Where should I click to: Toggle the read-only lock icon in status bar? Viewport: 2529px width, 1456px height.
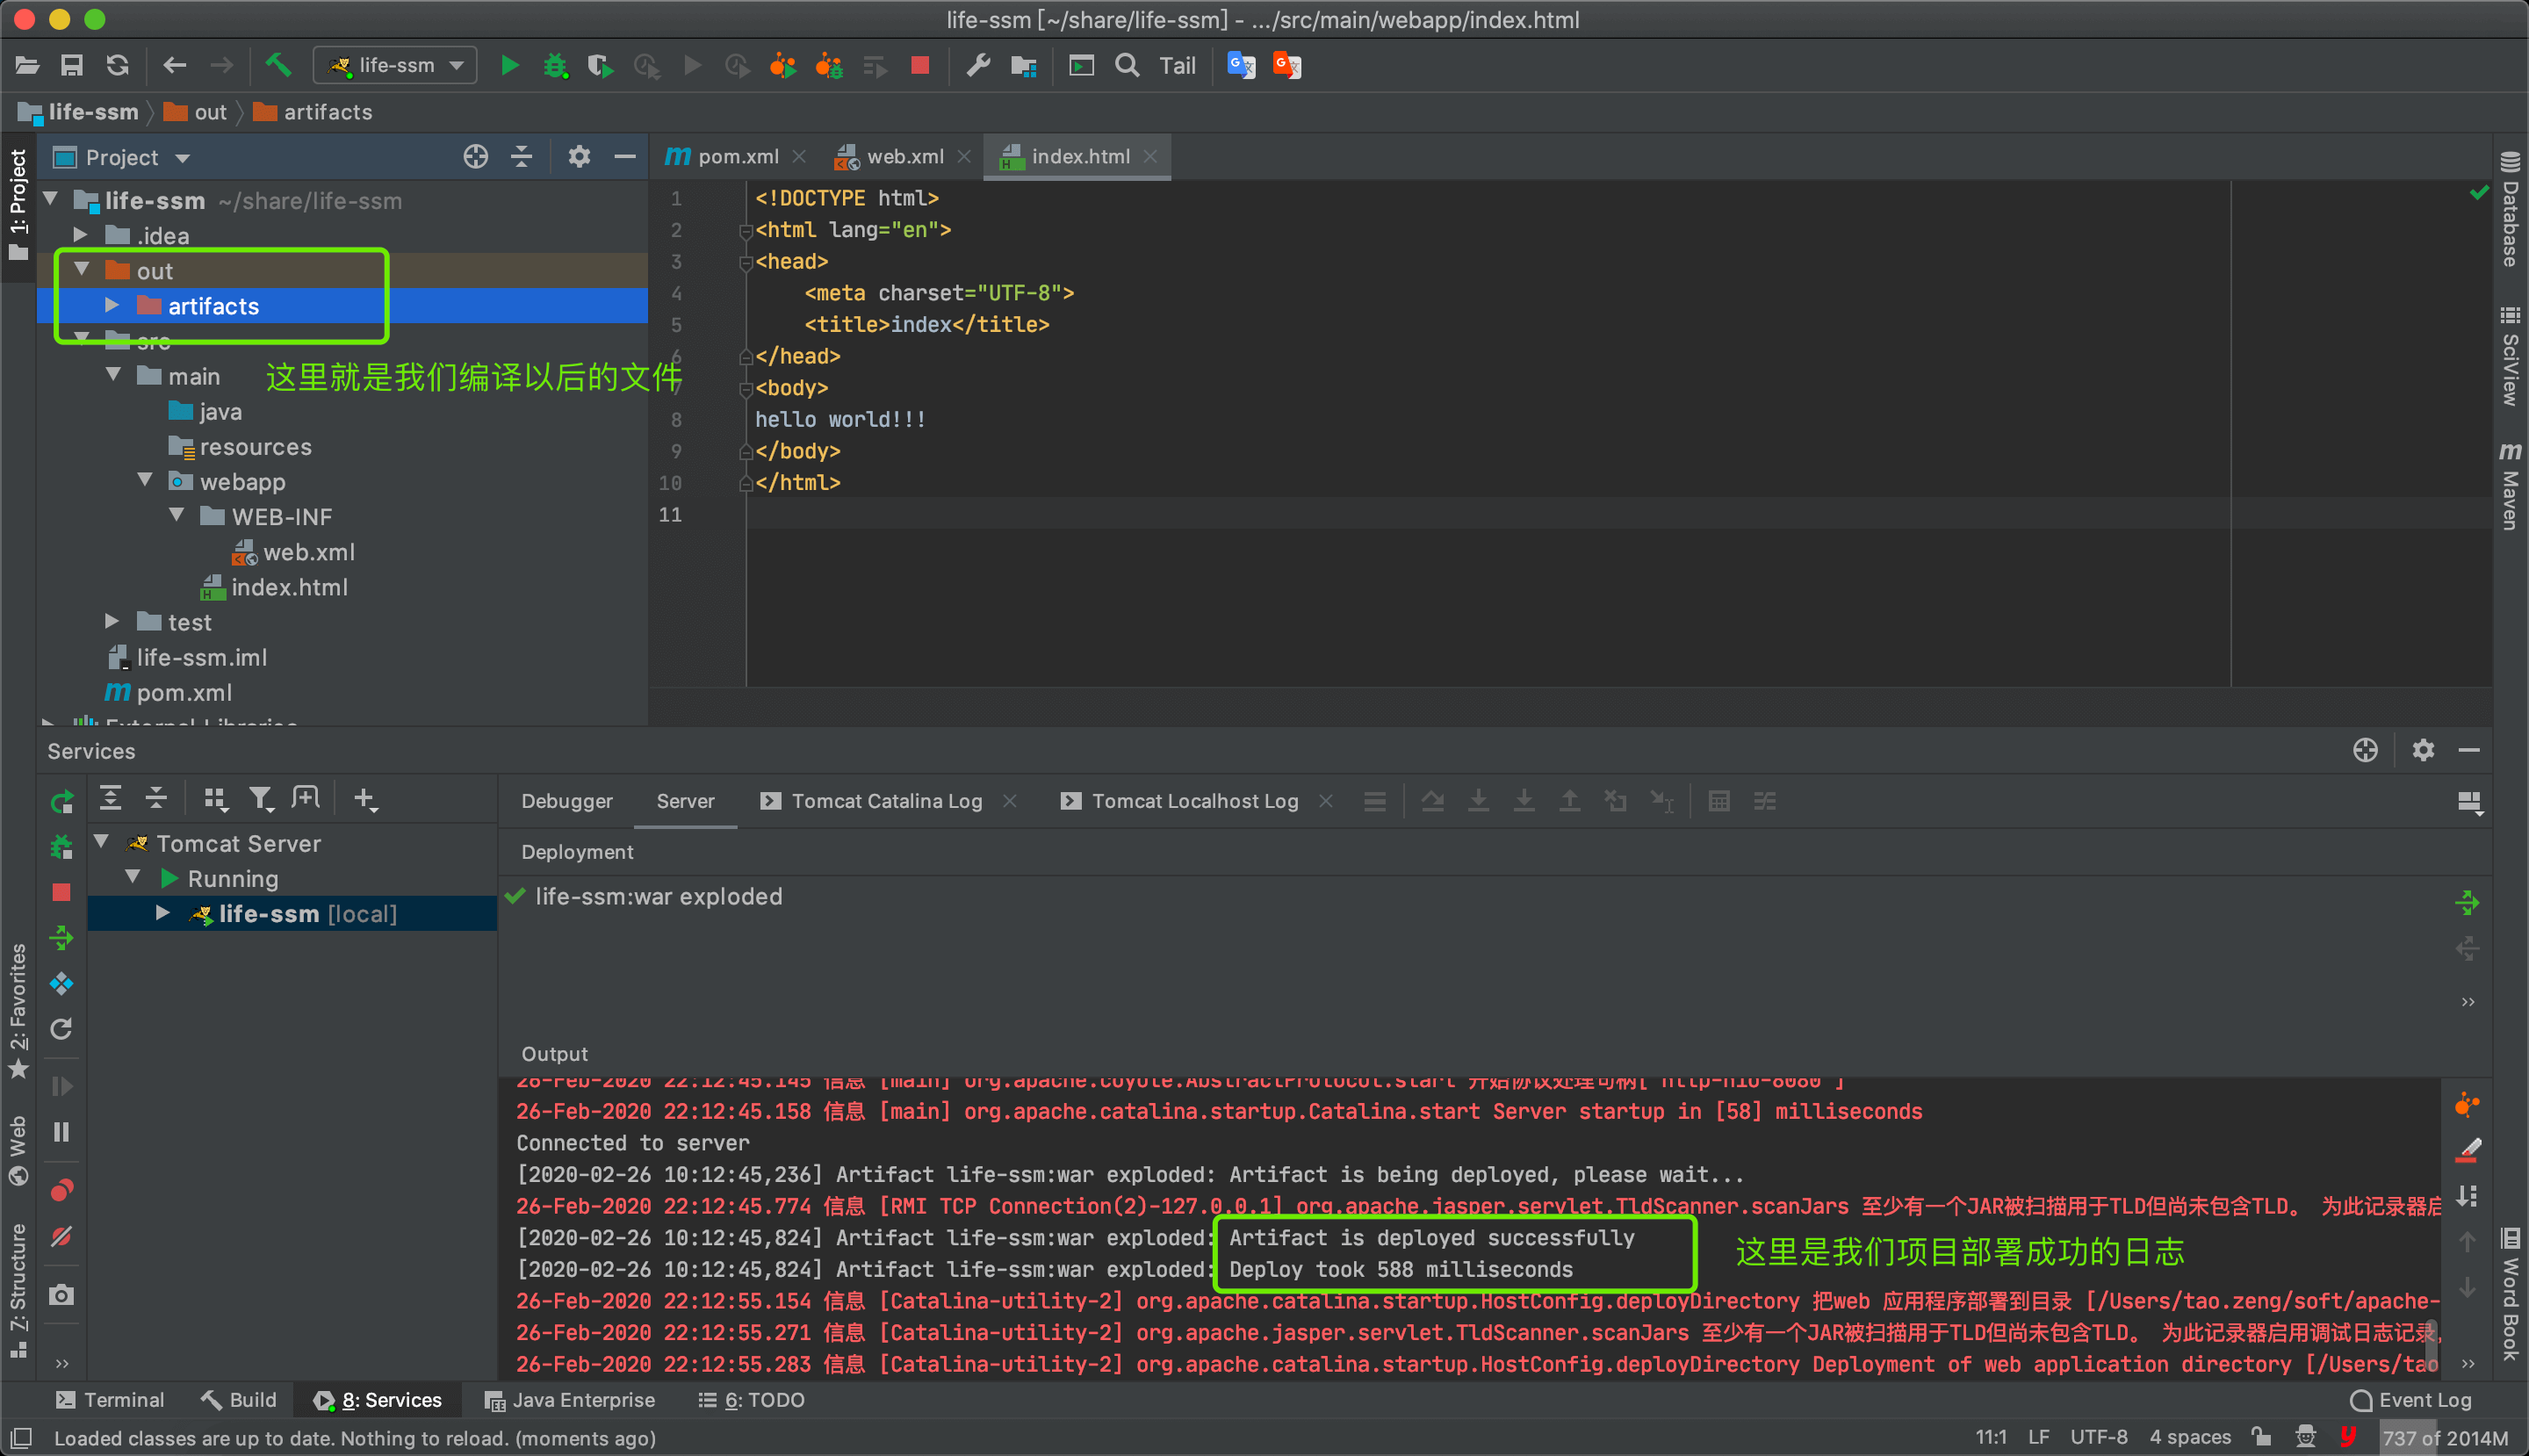(x=2261, y=1437)
